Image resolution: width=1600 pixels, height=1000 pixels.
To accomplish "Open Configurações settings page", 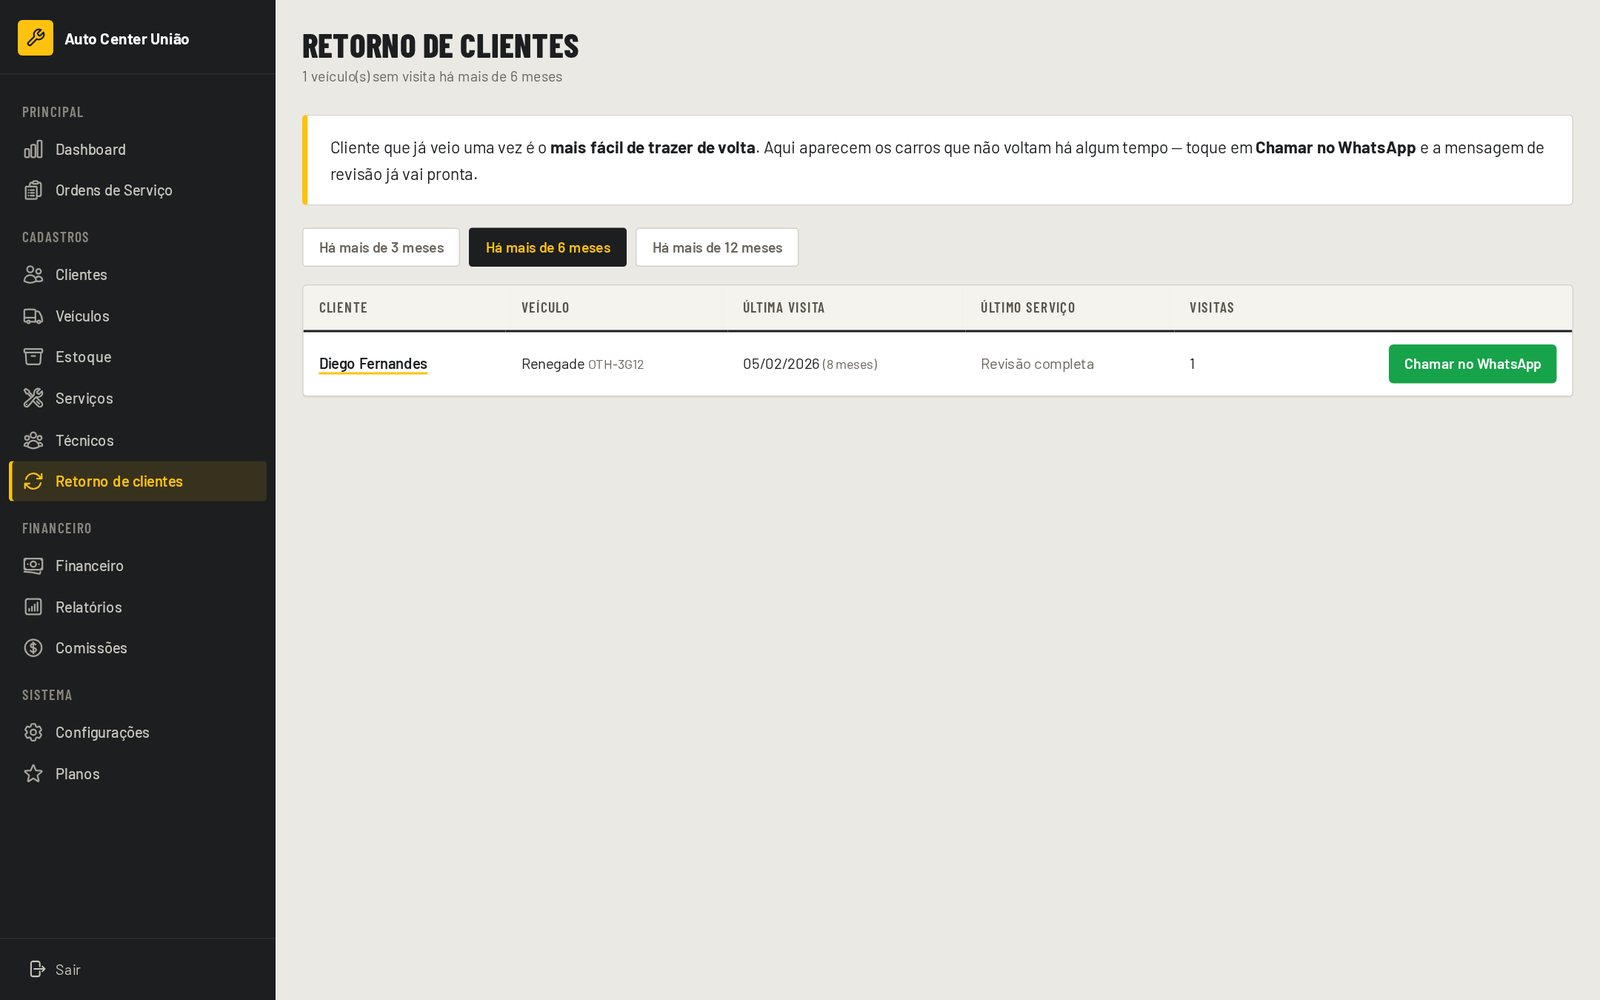I will tap(138, 732).
